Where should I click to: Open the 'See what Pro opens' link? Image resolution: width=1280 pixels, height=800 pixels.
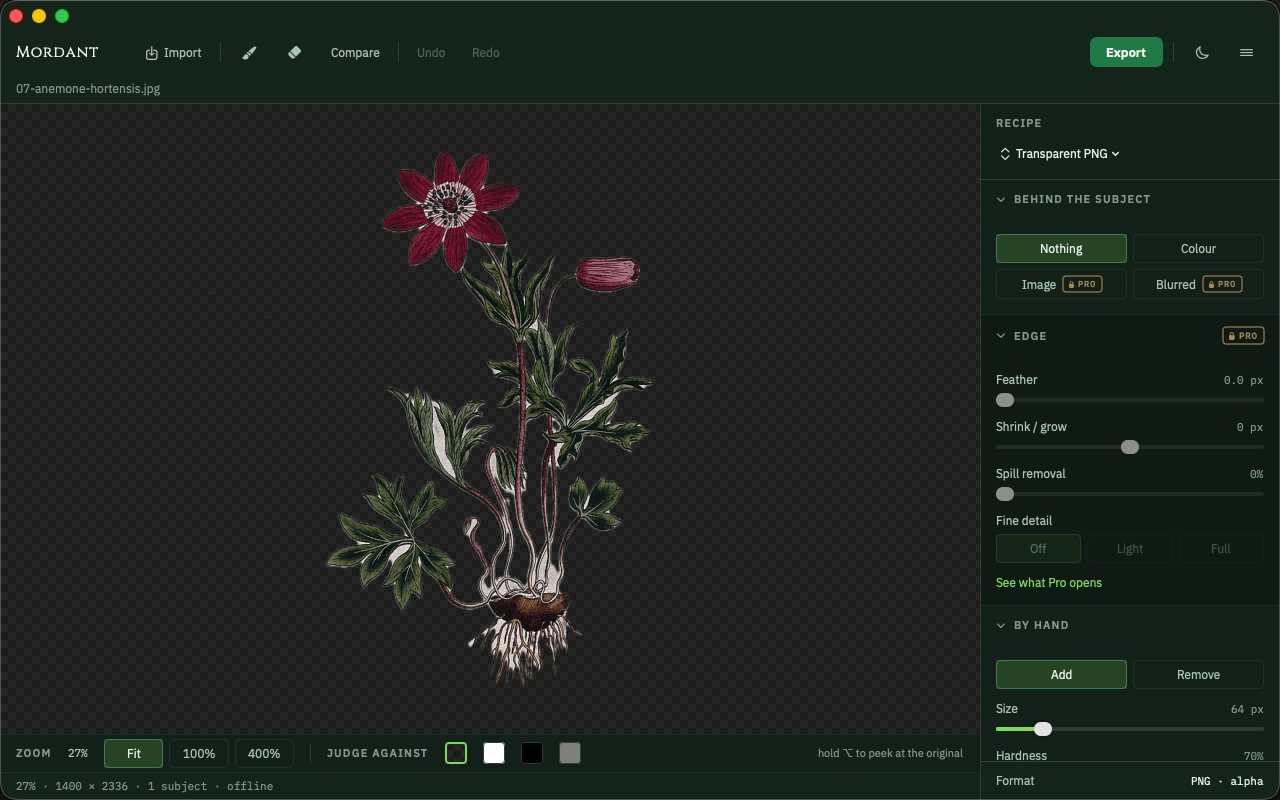coord(1049,583)
